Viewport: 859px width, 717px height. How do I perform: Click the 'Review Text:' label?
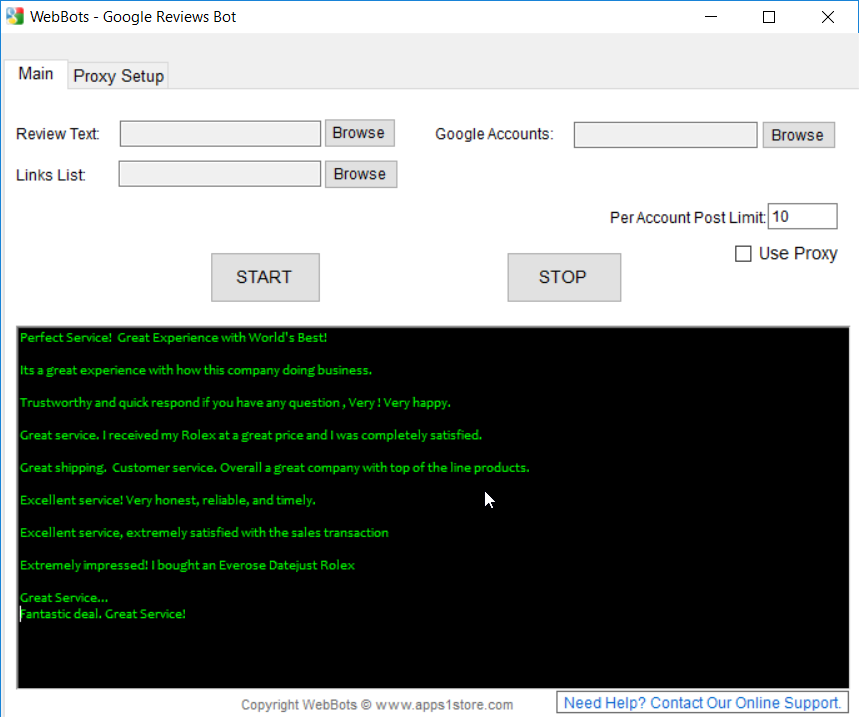58,134
